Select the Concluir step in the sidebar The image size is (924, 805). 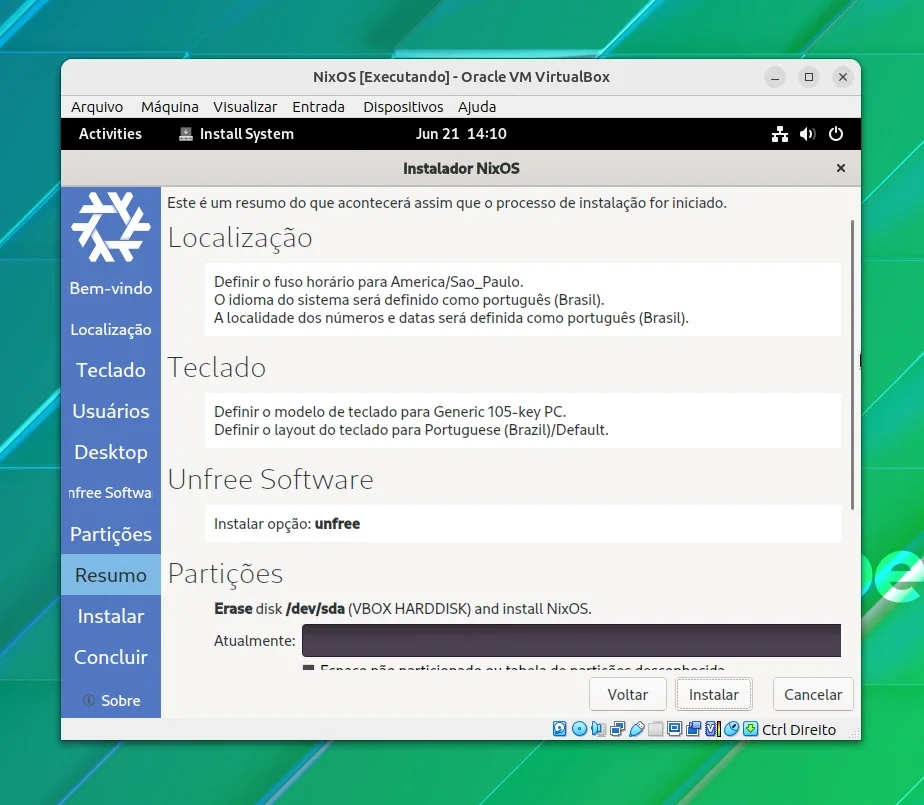pos(111,656)
